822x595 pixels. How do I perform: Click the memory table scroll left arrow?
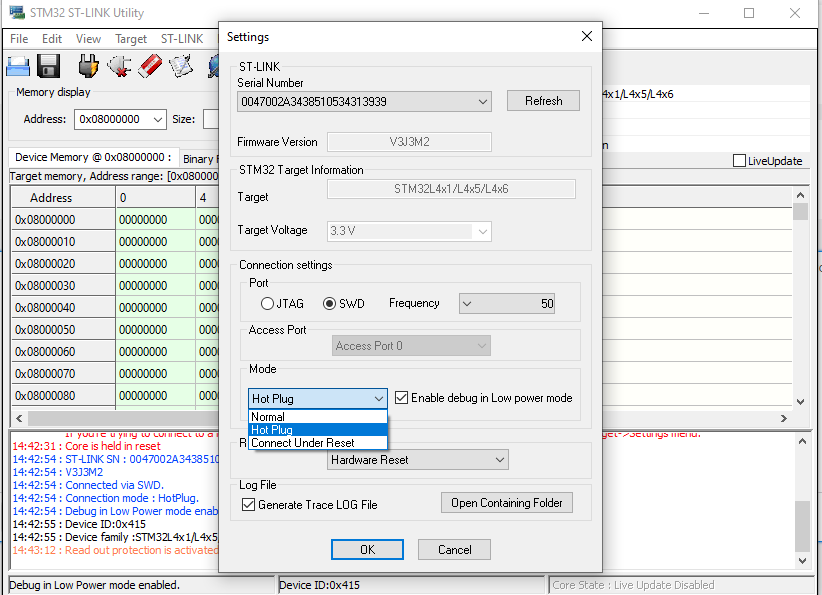[19, 418]
